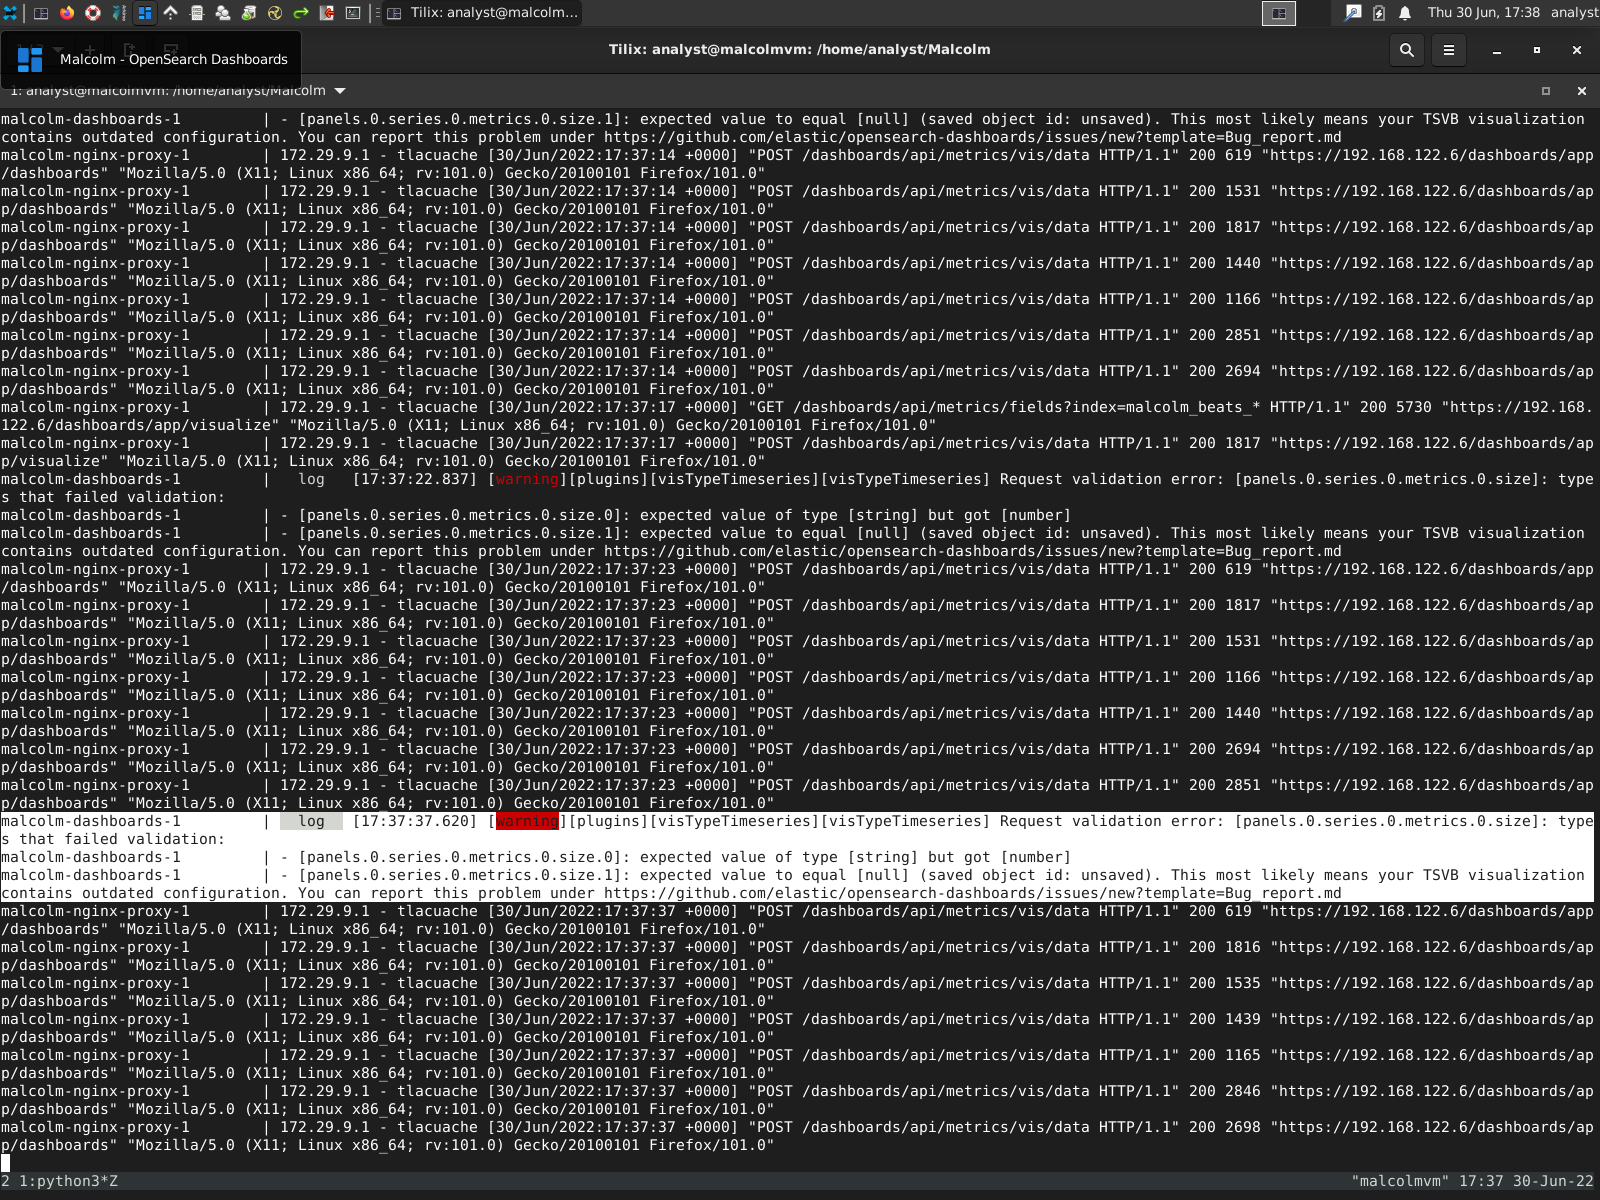Click the green flask launcher icon
1600x1200 pixels.
click(249, 13)
